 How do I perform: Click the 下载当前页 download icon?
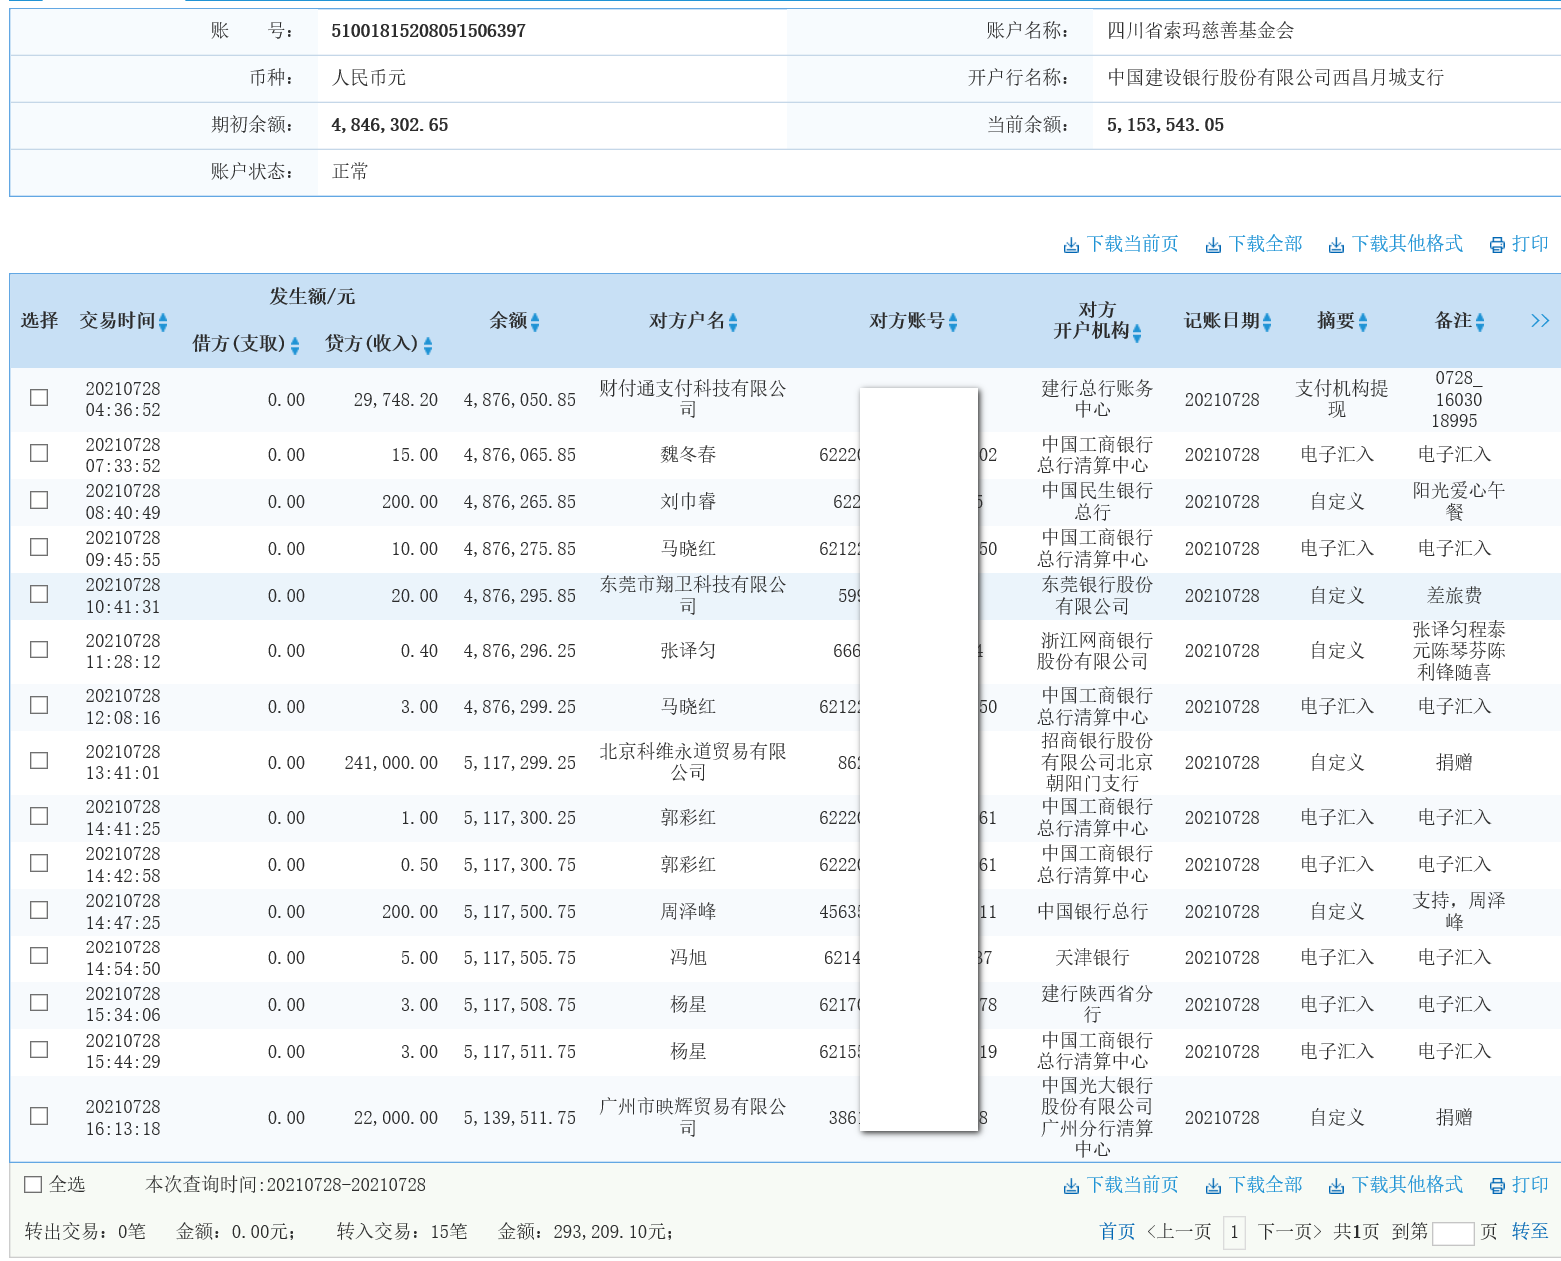(1071, 243)
